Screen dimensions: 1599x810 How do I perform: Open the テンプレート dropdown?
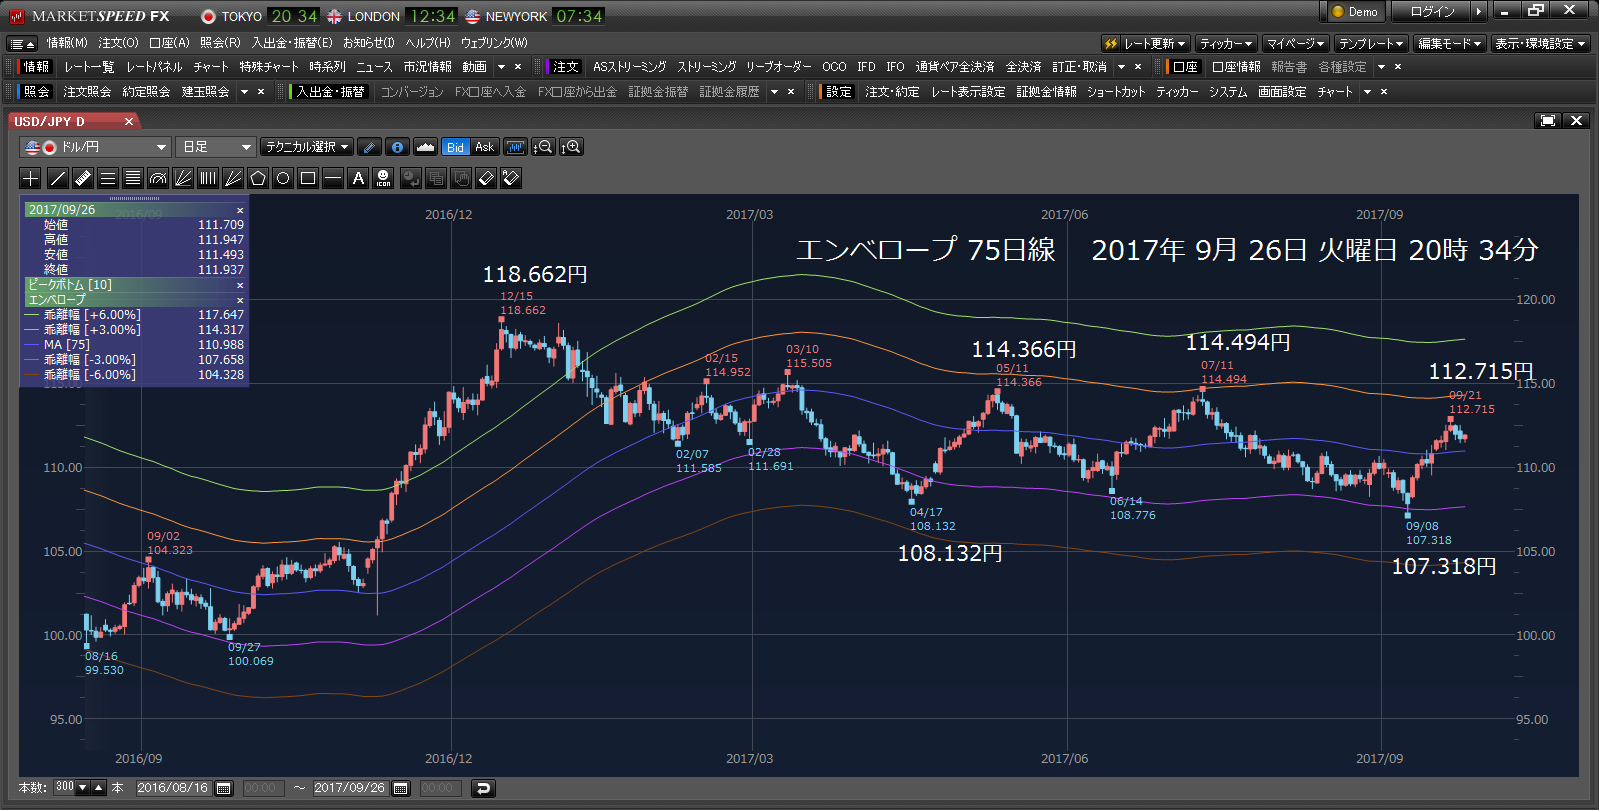[1371, 43]
